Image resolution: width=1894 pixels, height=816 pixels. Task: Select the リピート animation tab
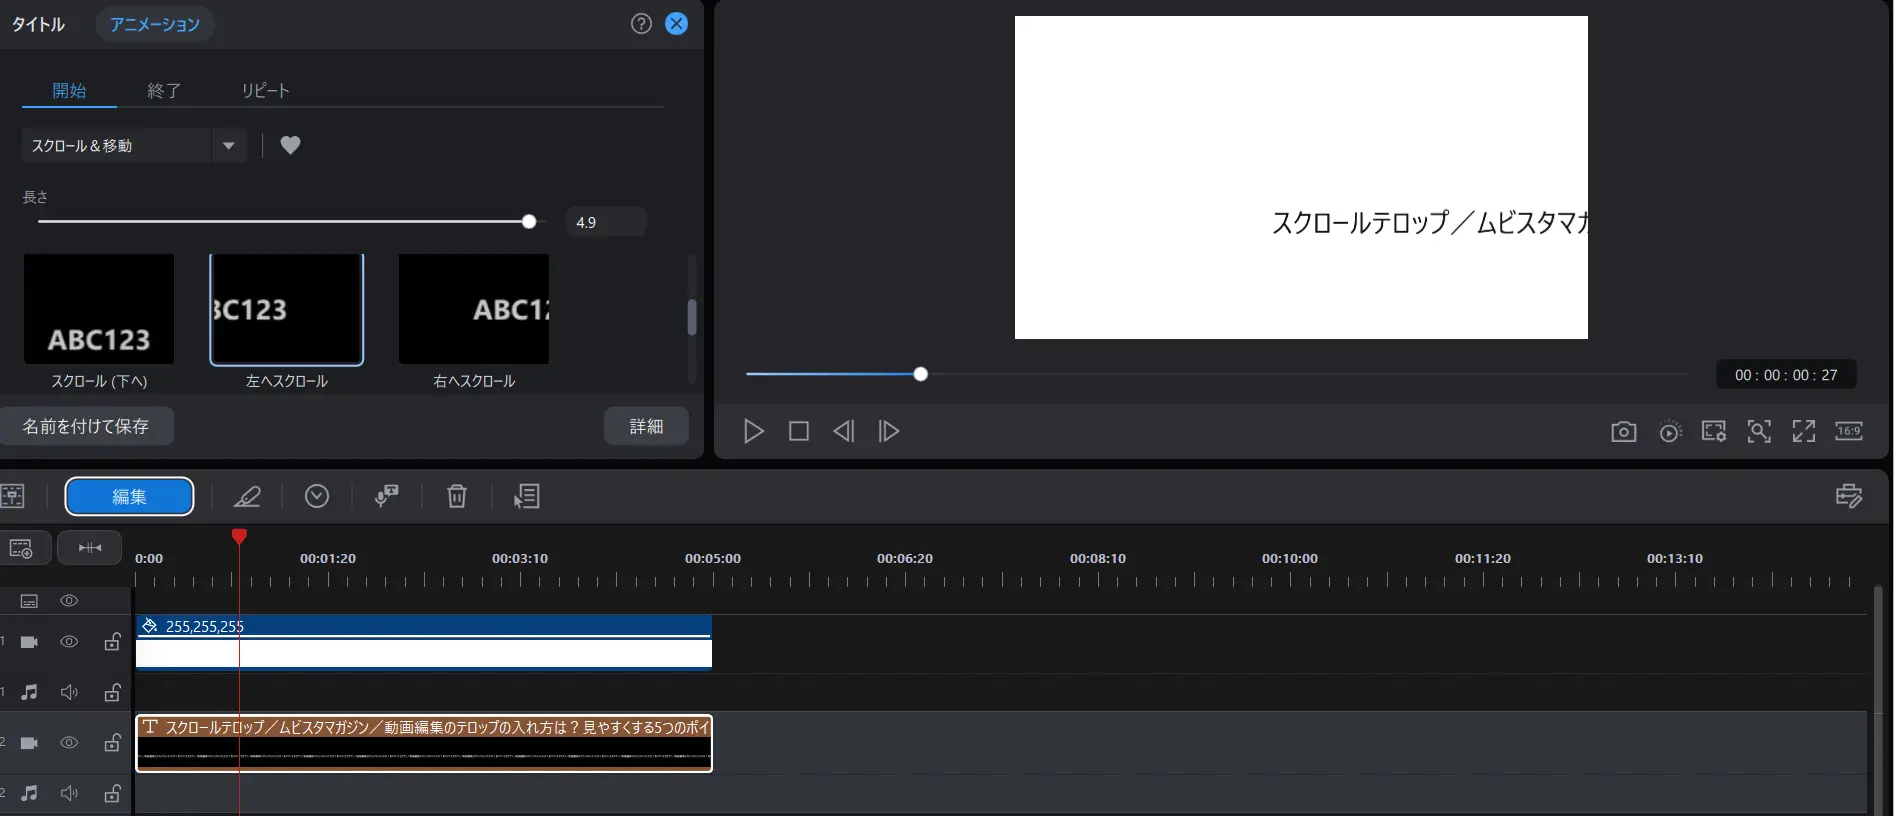pyautogui.click(x=265, y=91)
